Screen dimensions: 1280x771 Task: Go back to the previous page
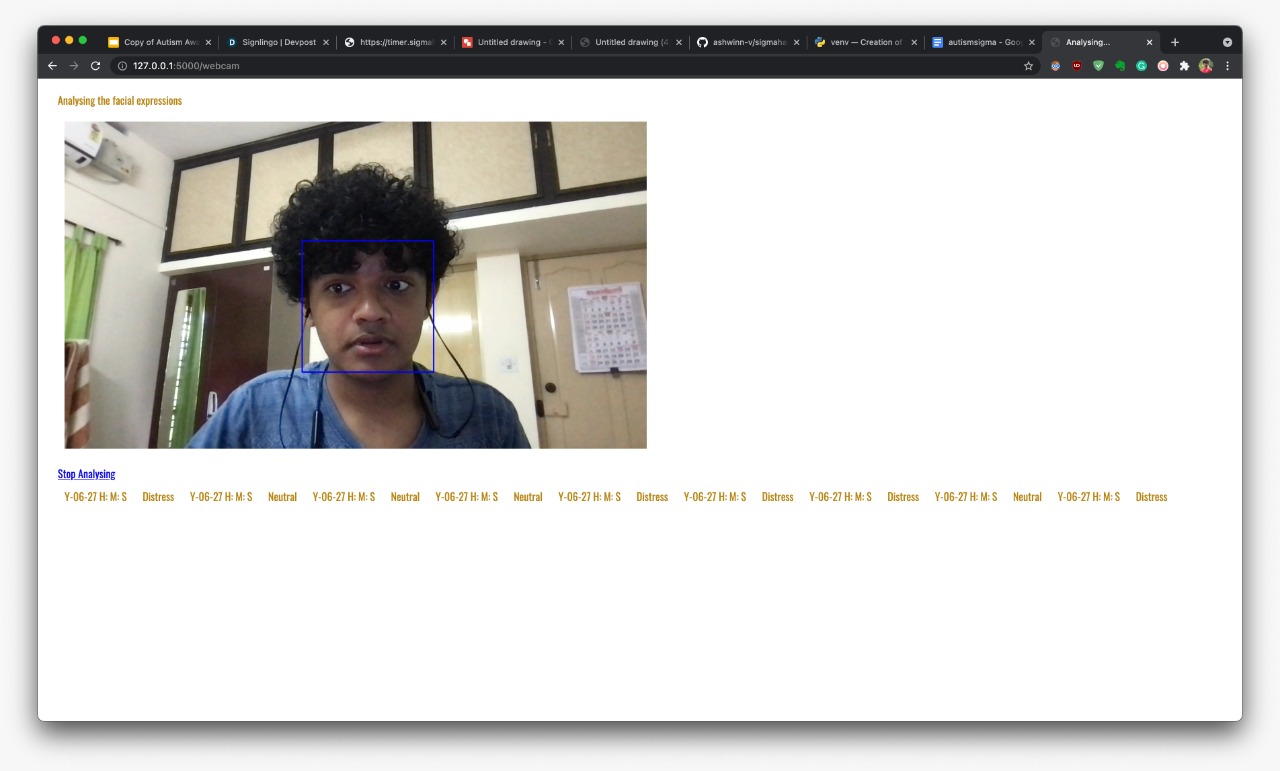pos(53,66)
